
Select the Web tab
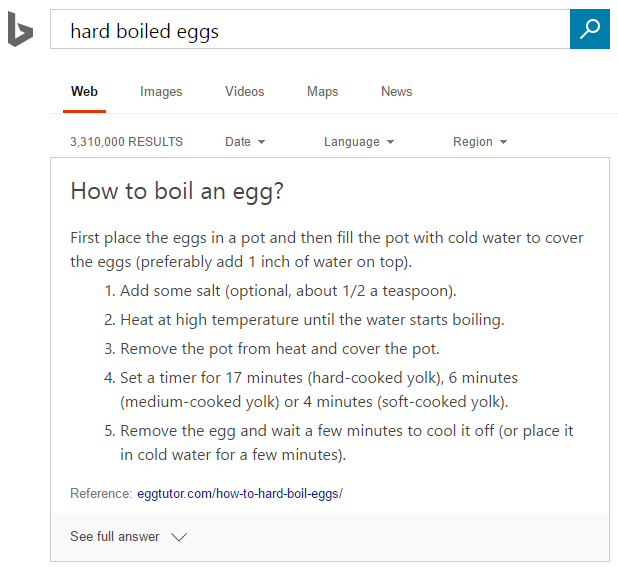(x=84, y=92)
